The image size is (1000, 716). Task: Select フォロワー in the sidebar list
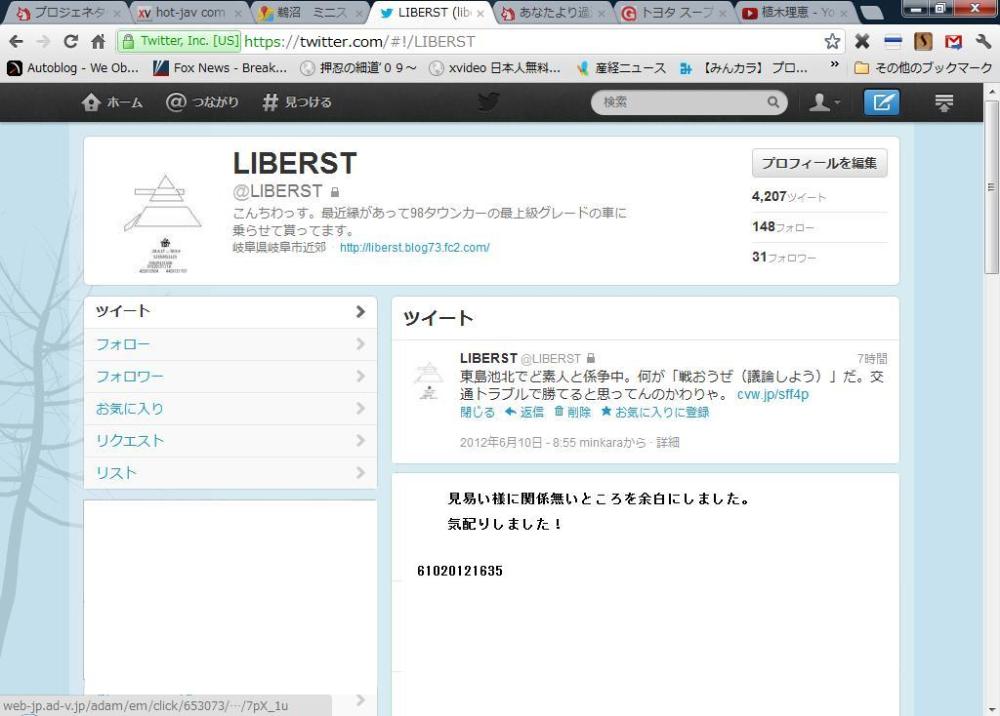coord(230,376)
